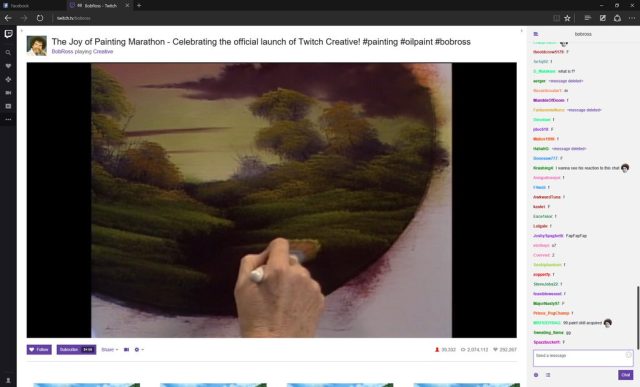Favorite this page with the star icon
640x387 pixels.
coord(567,18)
